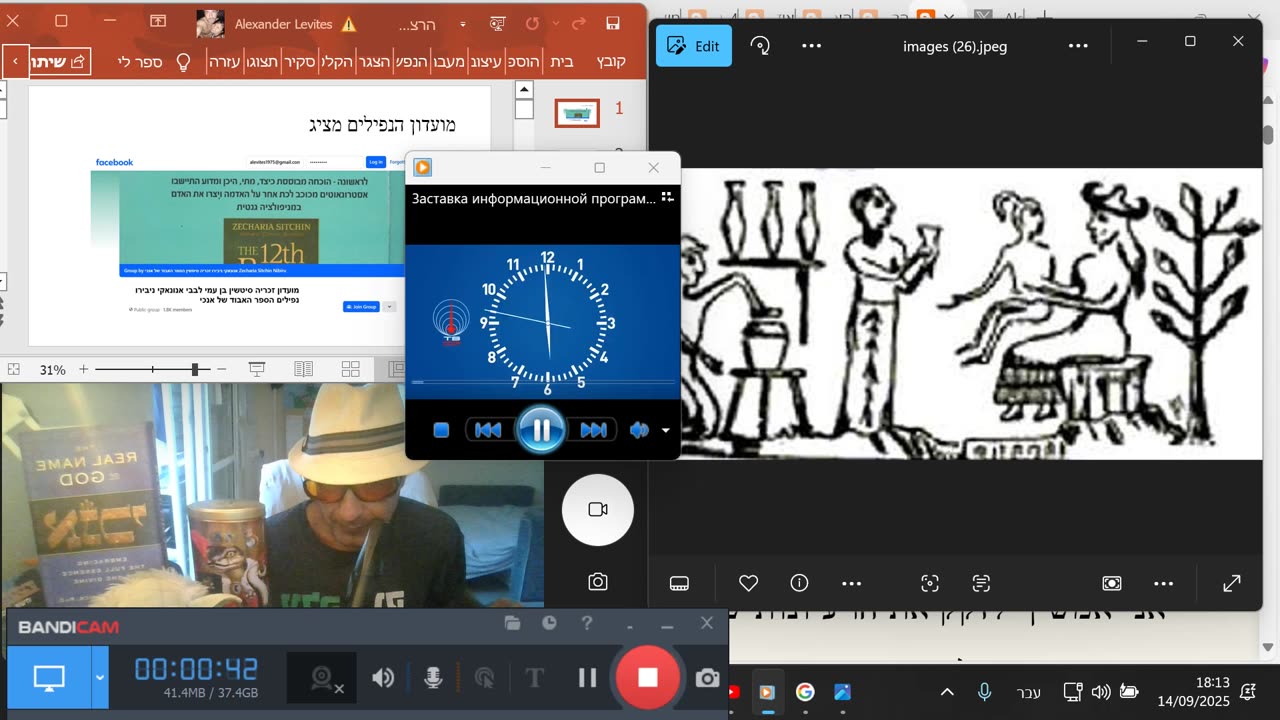Viewport: 1280px width, 720px height.
Task: Click the Tell Me lightbulb in PowerPoint
Action: (x=183, y=62)
